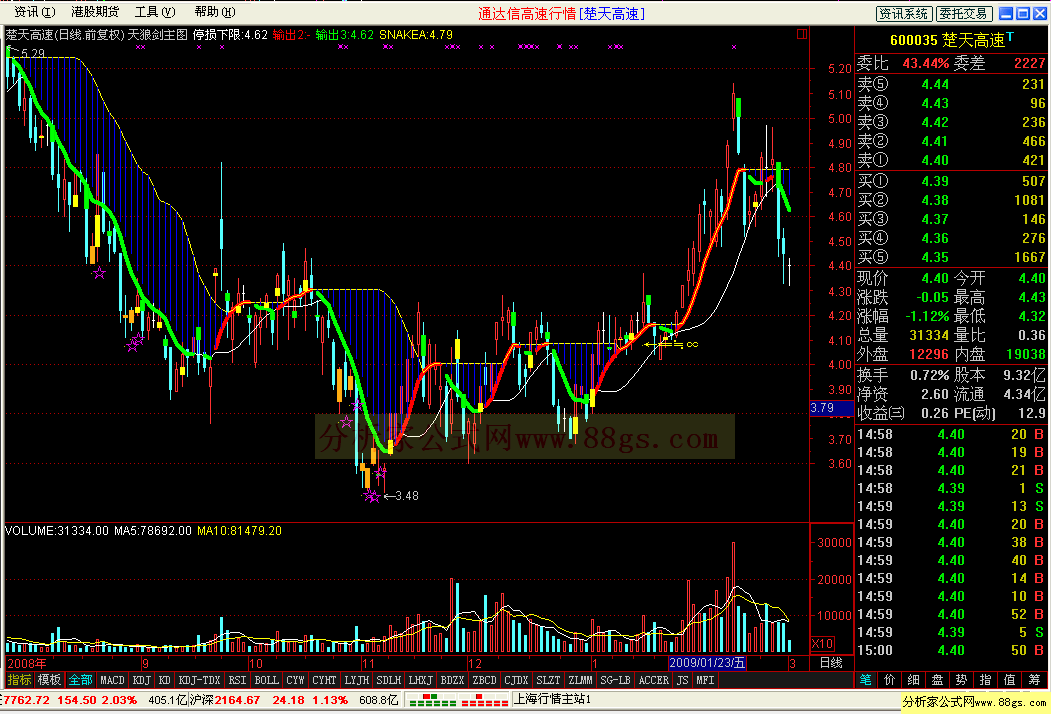The width and height of the screenshot is (1051, 714).
Task: Switch indicator to MFI
Action: click(x=705, y=680)
